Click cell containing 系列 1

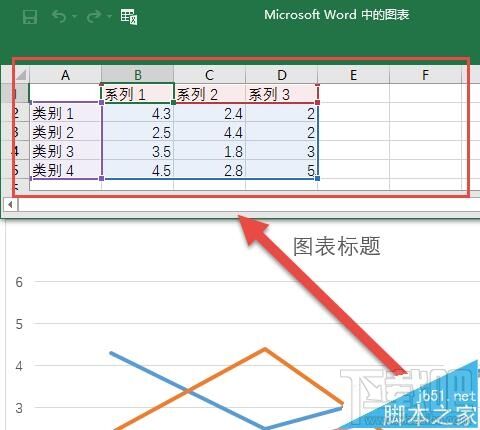coord(137,94)
